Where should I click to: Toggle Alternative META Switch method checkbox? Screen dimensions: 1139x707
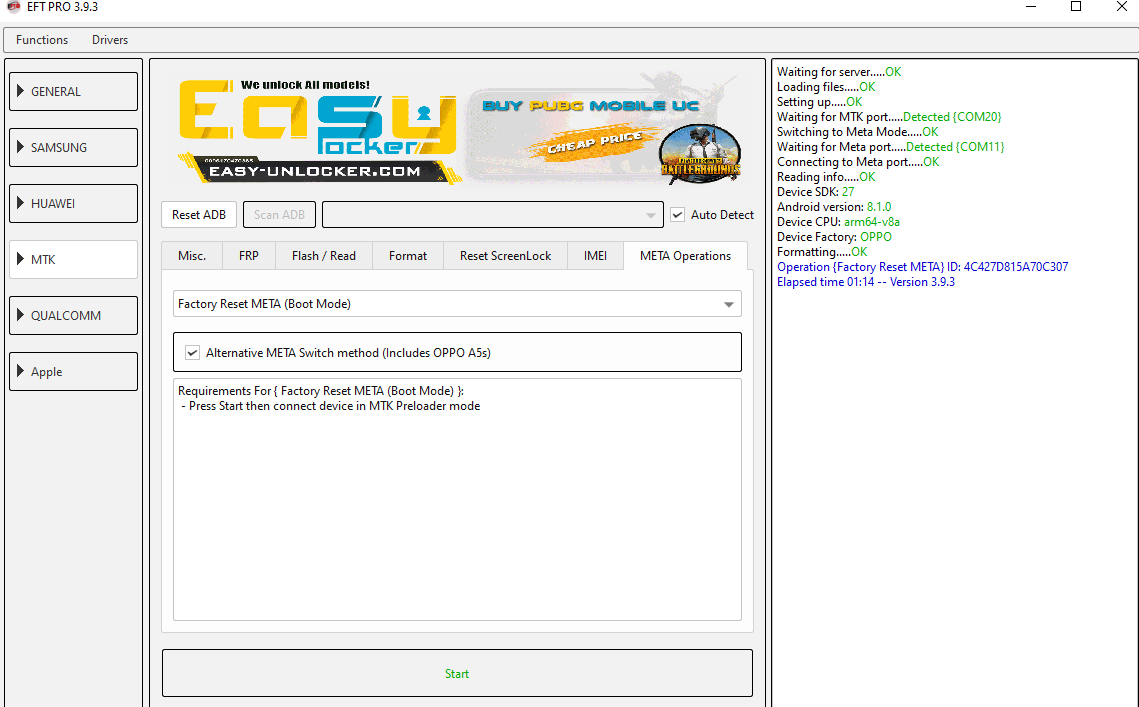[x=192, y=352]
